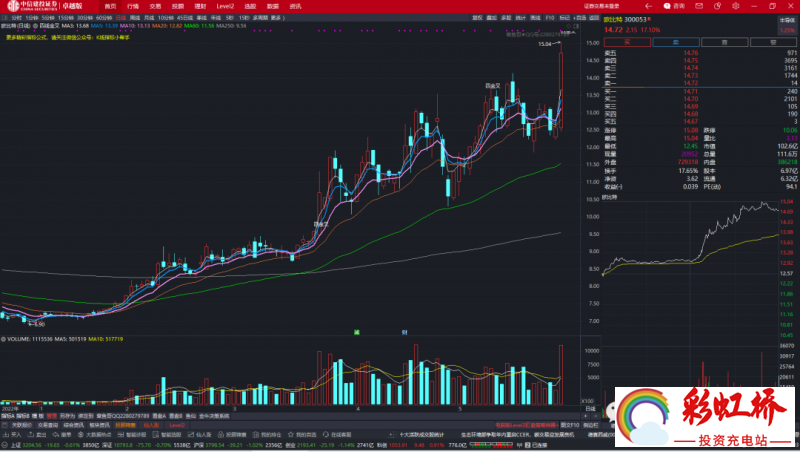Open the mail envelope icon
800x452 pixels.
(x=699, y=6)
